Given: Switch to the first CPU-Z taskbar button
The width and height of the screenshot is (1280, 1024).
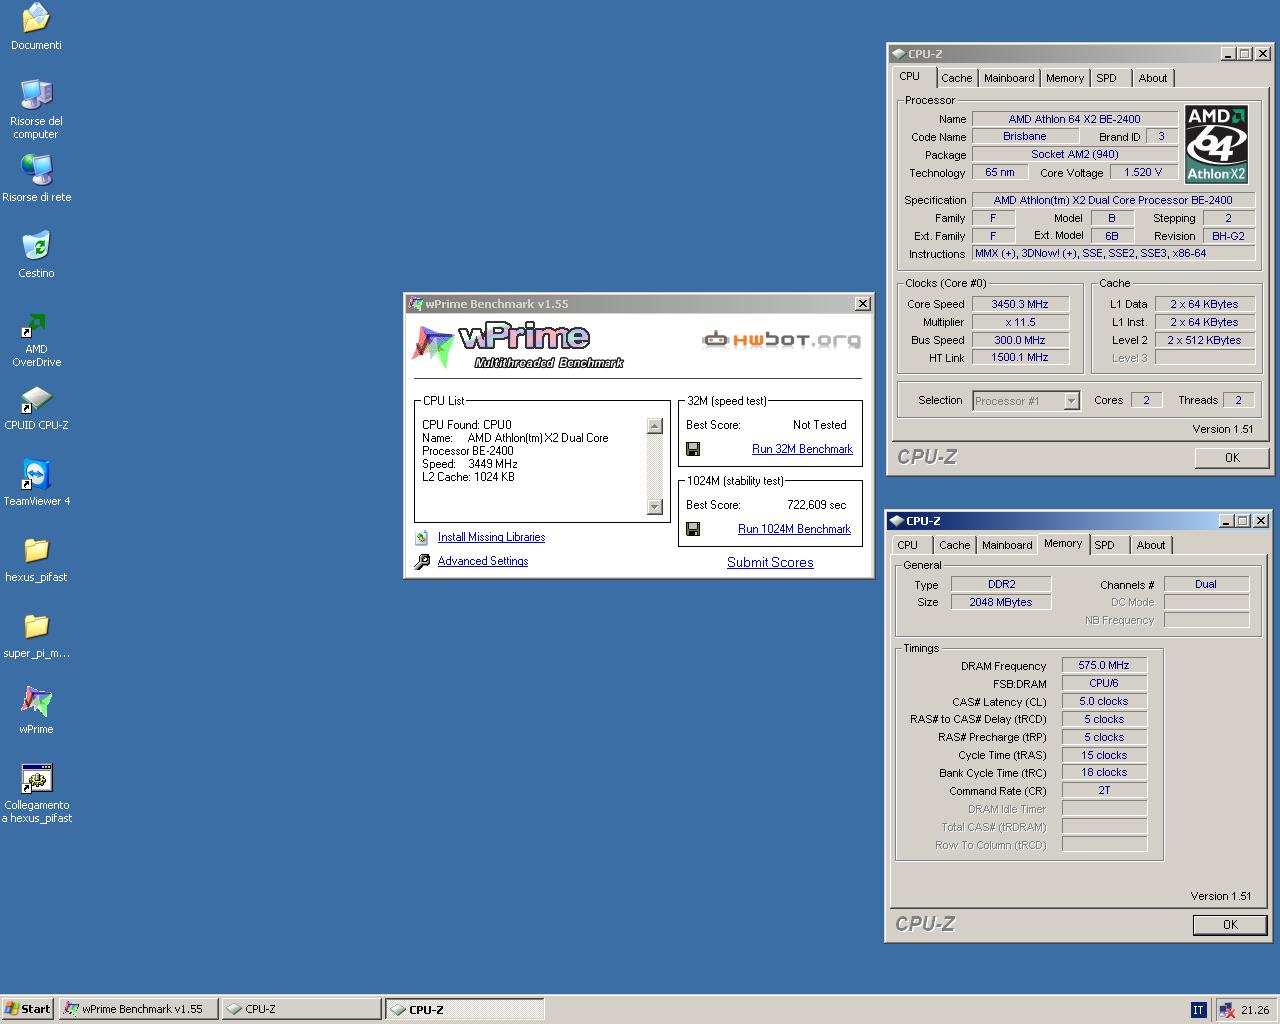Looking at the screenshot, I should click(301, 1009).
